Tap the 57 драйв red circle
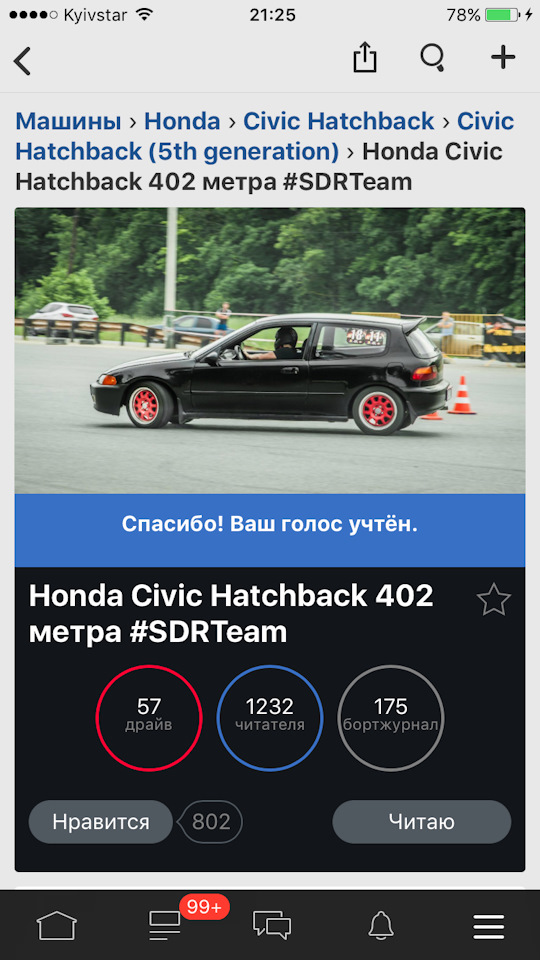This screenshot has height=960, width=540. (x=149, y=718)
